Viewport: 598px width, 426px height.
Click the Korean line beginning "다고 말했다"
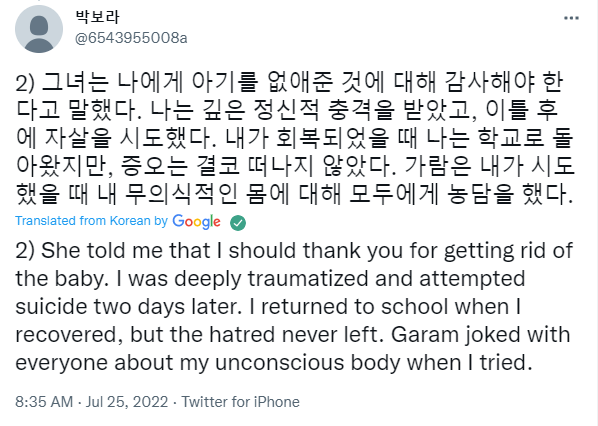pos(287,110)
